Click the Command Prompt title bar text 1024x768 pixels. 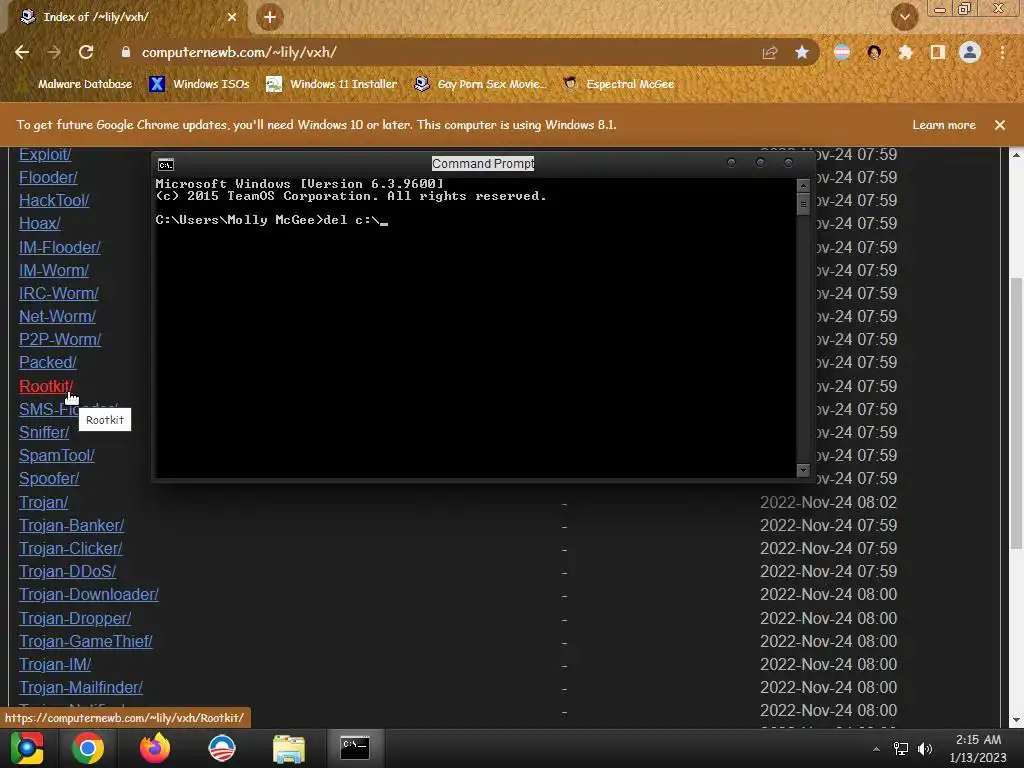click(x=483, y=163)
